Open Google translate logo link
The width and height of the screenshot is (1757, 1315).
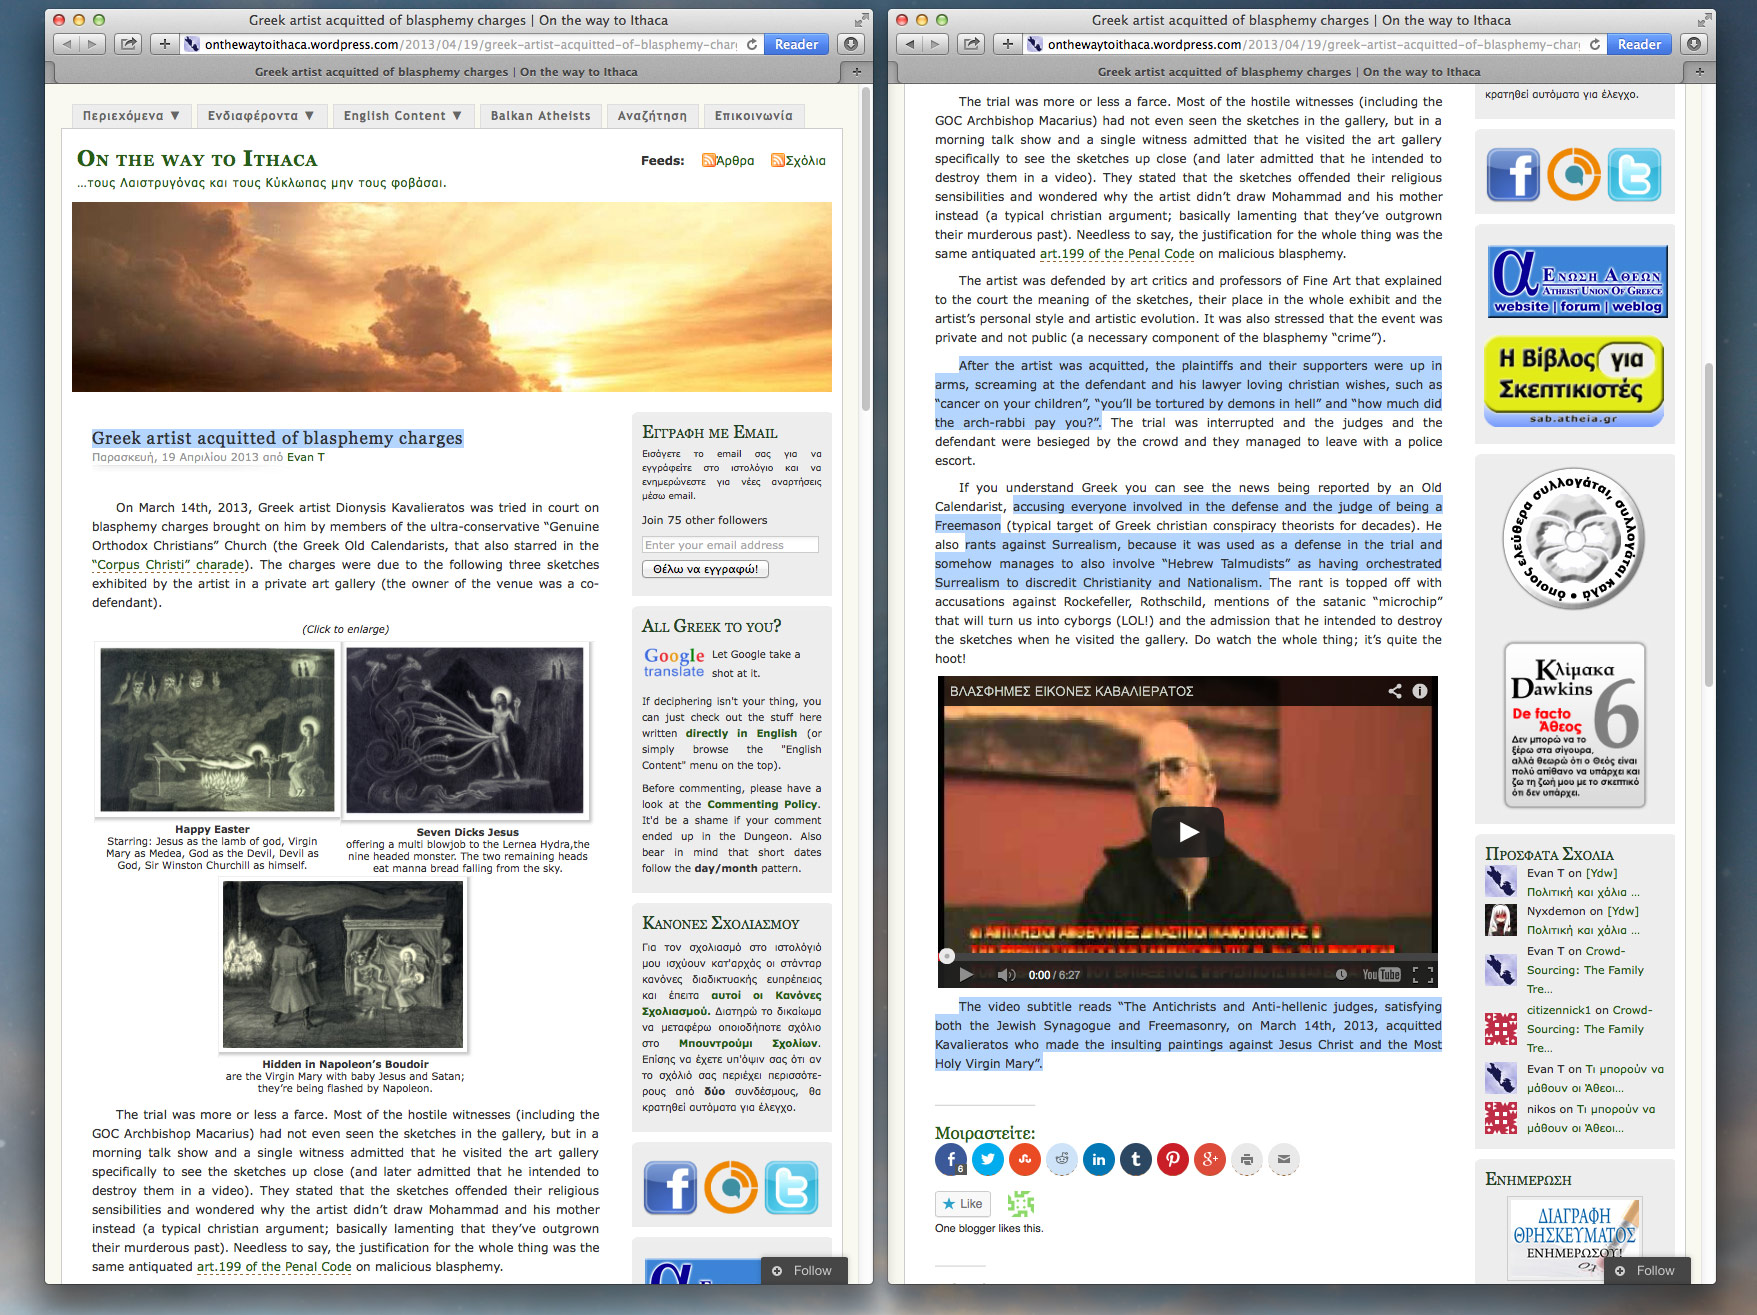point(674,662)
